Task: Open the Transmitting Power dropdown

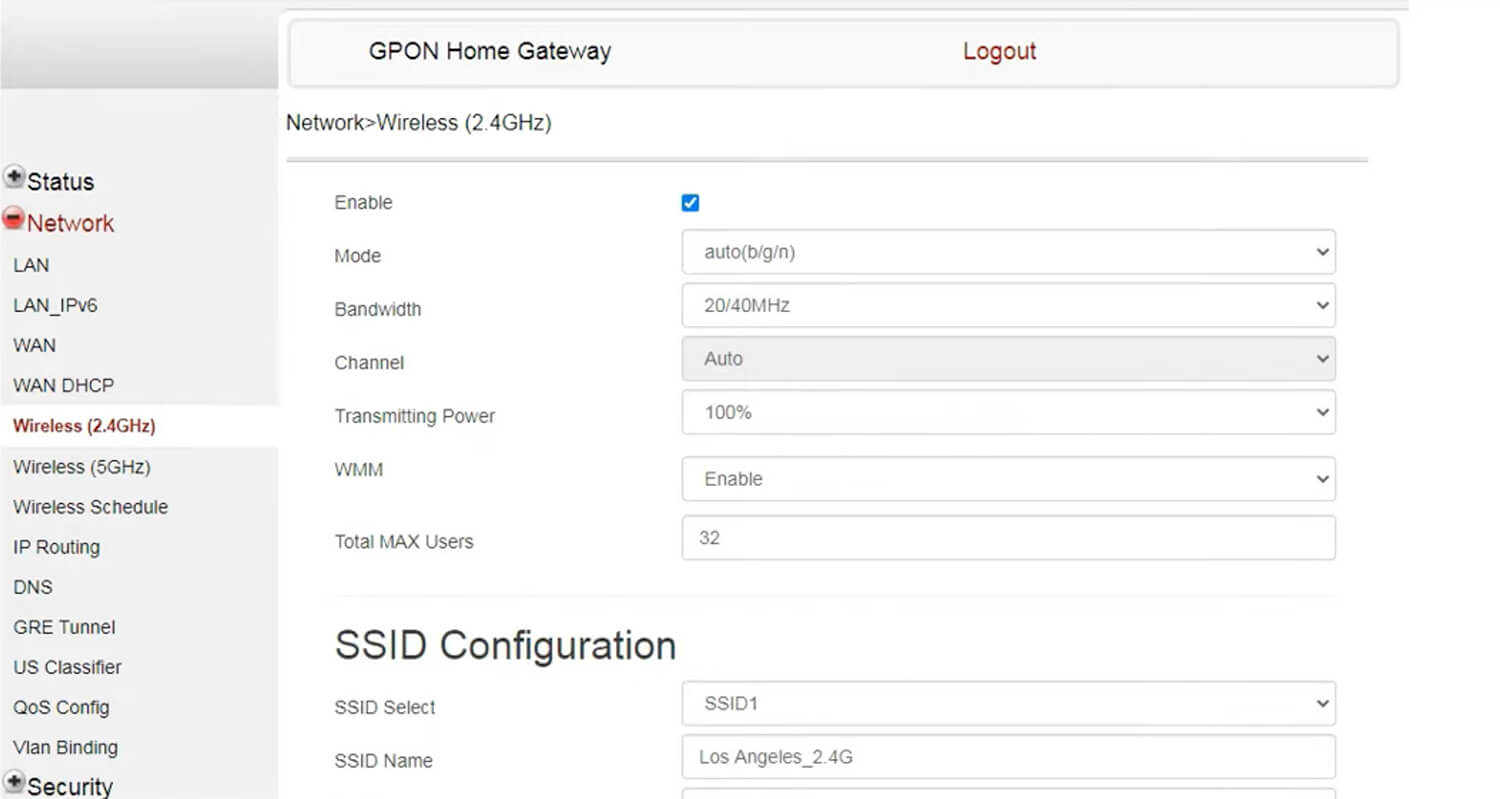Action: pyautogui.click(x=1008, y=412)
